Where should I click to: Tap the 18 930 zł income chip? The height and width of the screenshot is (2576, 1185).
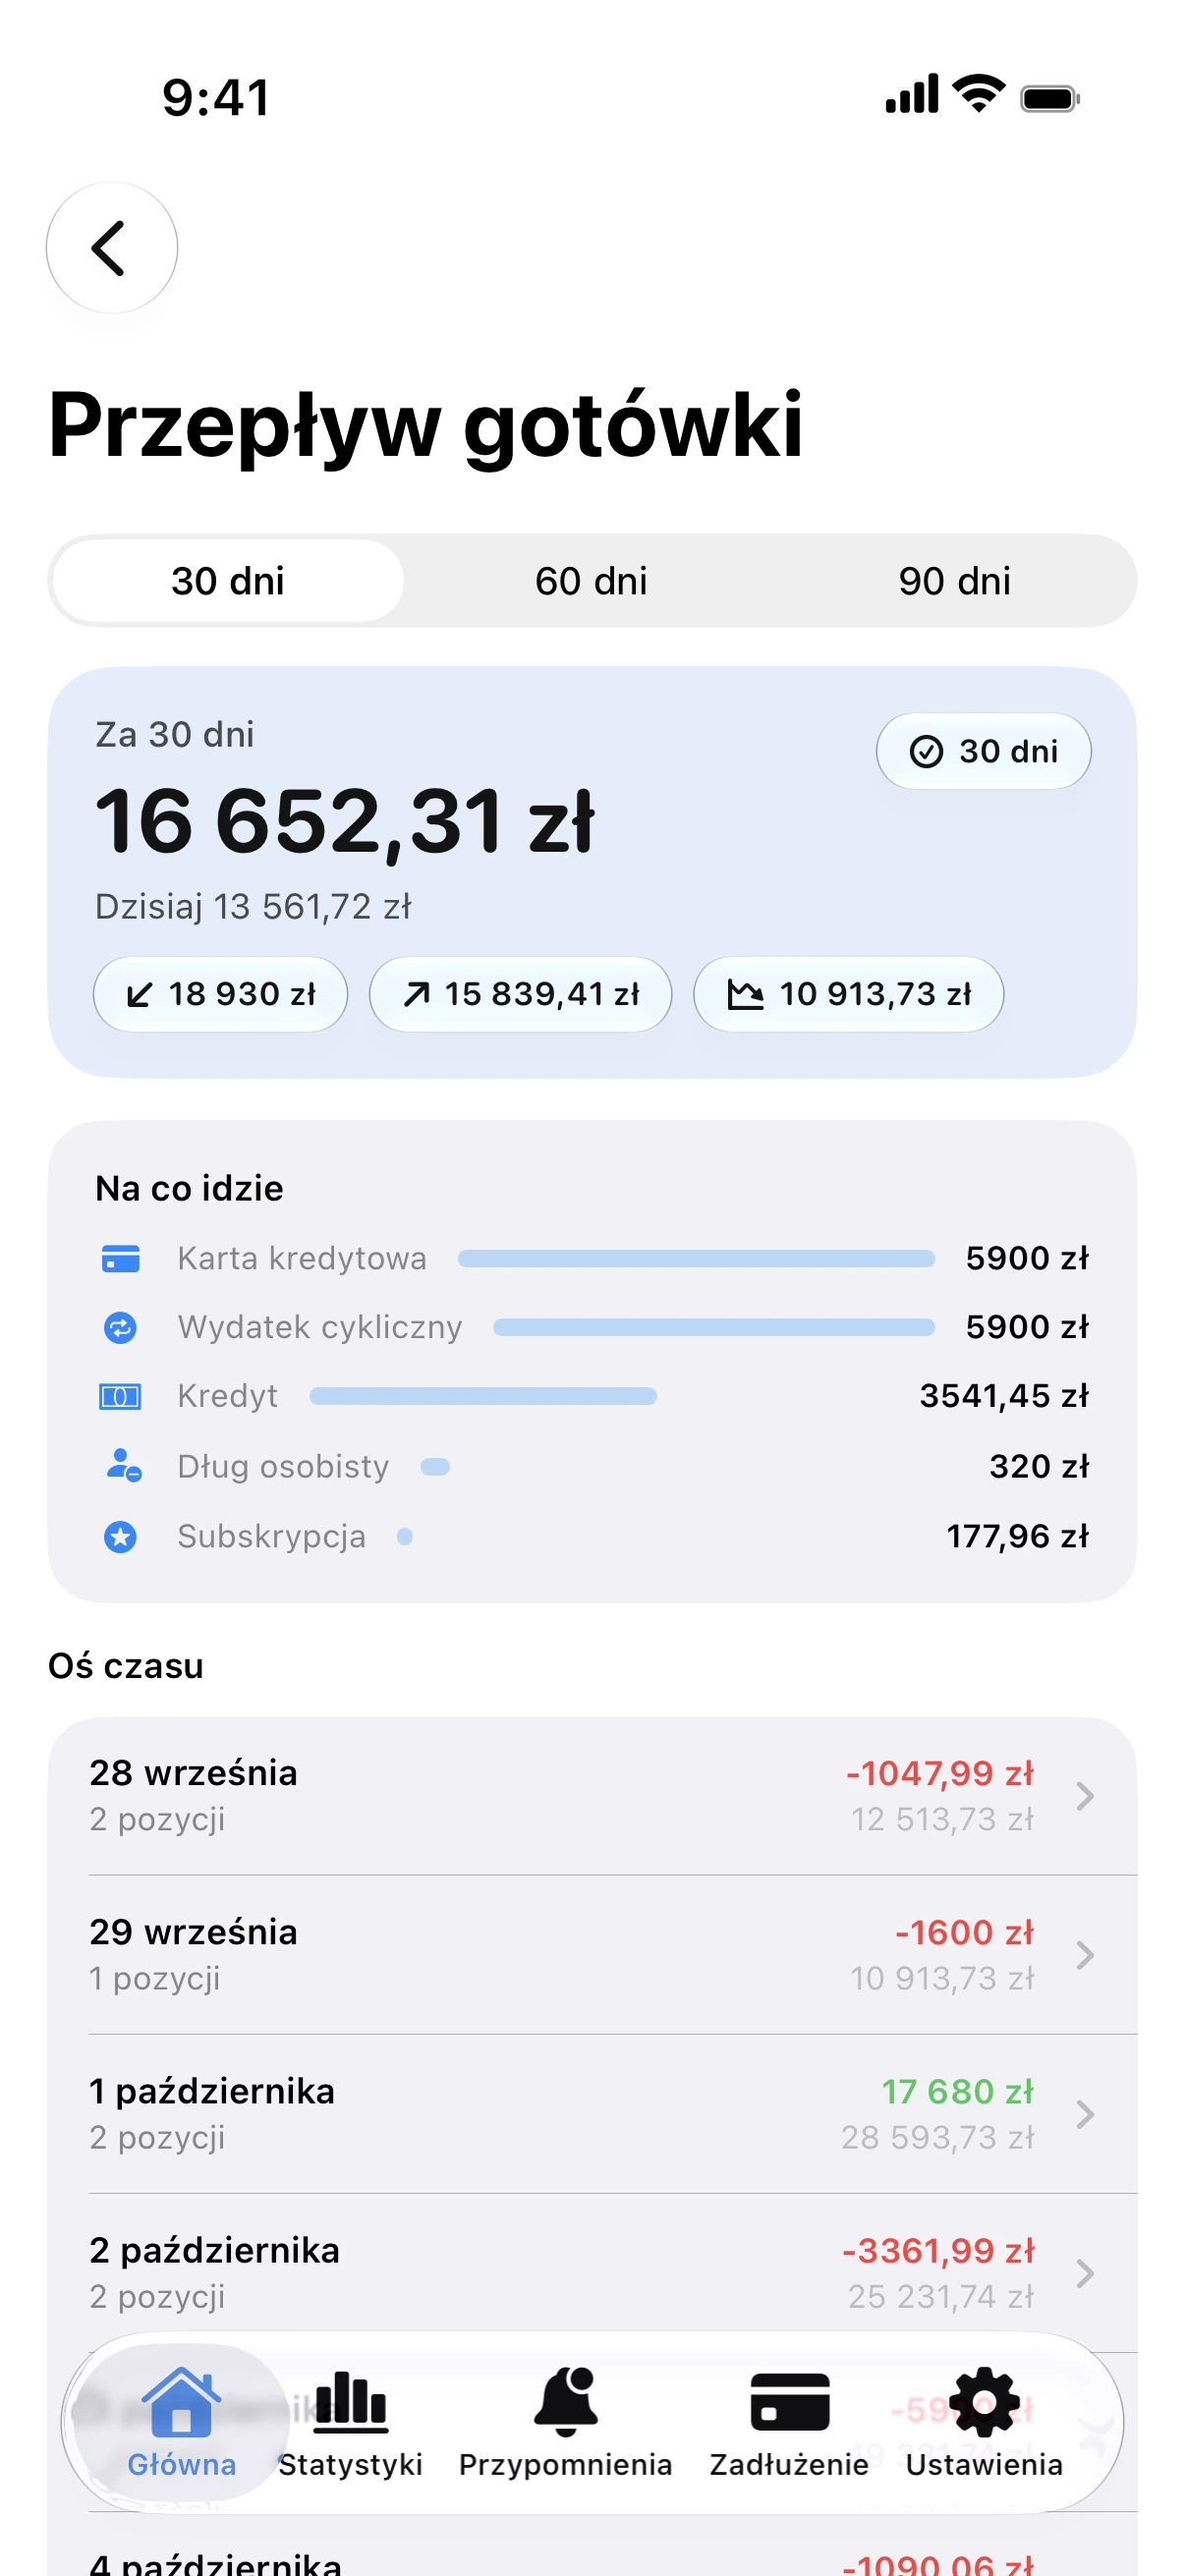click(x=220, y=994)
